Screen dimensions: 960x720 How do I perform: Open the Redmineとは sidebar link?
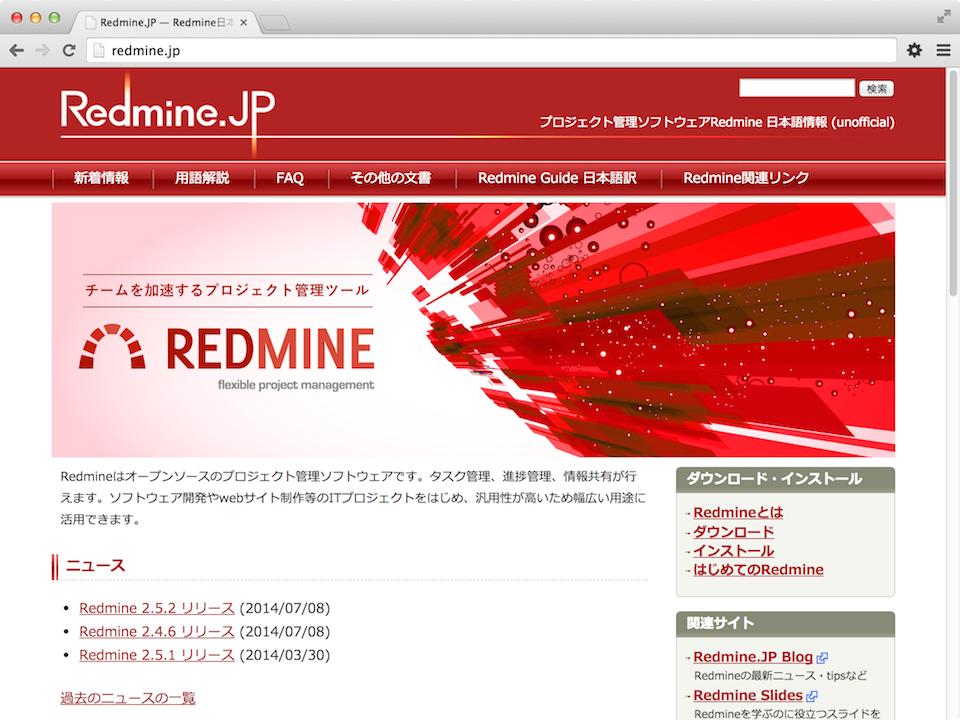pos(738,512)
